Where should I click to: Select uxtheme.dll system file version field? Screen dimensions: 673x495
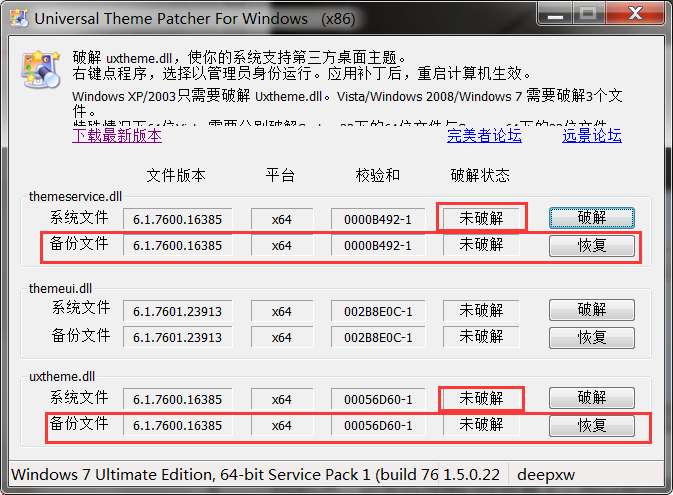pos(177,399)
